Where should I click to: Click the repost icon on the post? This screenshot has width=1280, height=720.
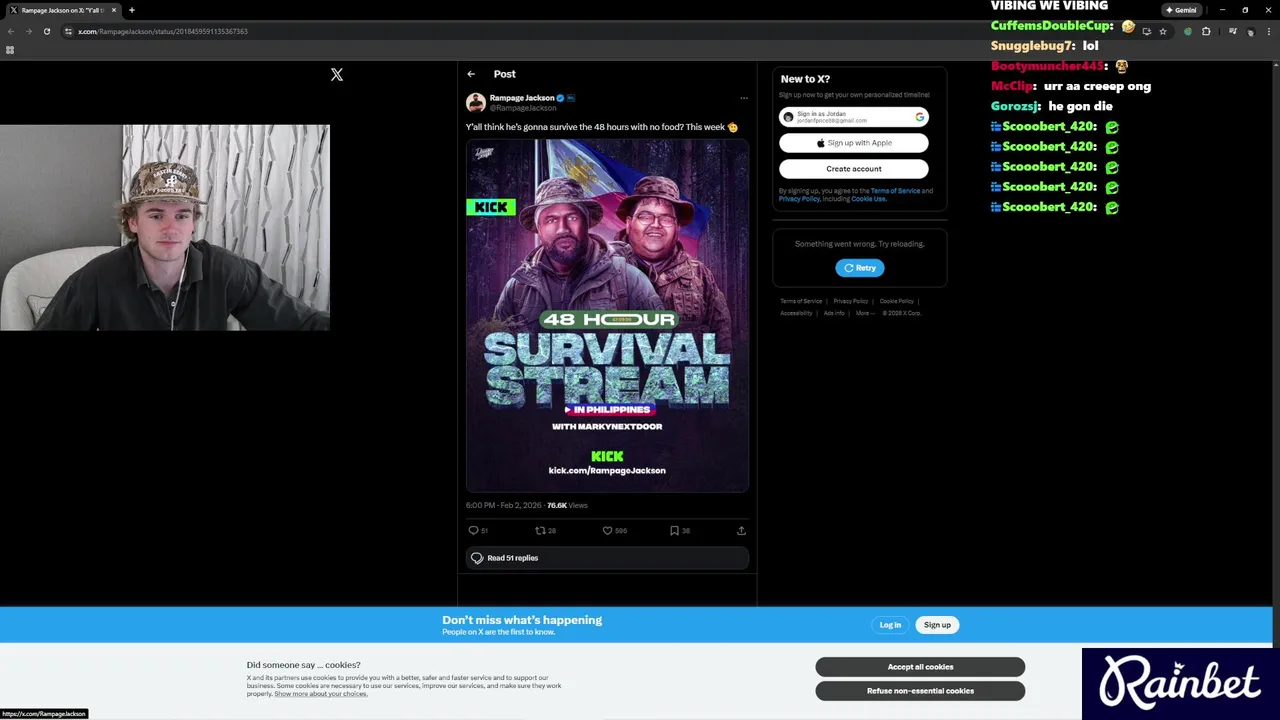(x=541, y=531)
